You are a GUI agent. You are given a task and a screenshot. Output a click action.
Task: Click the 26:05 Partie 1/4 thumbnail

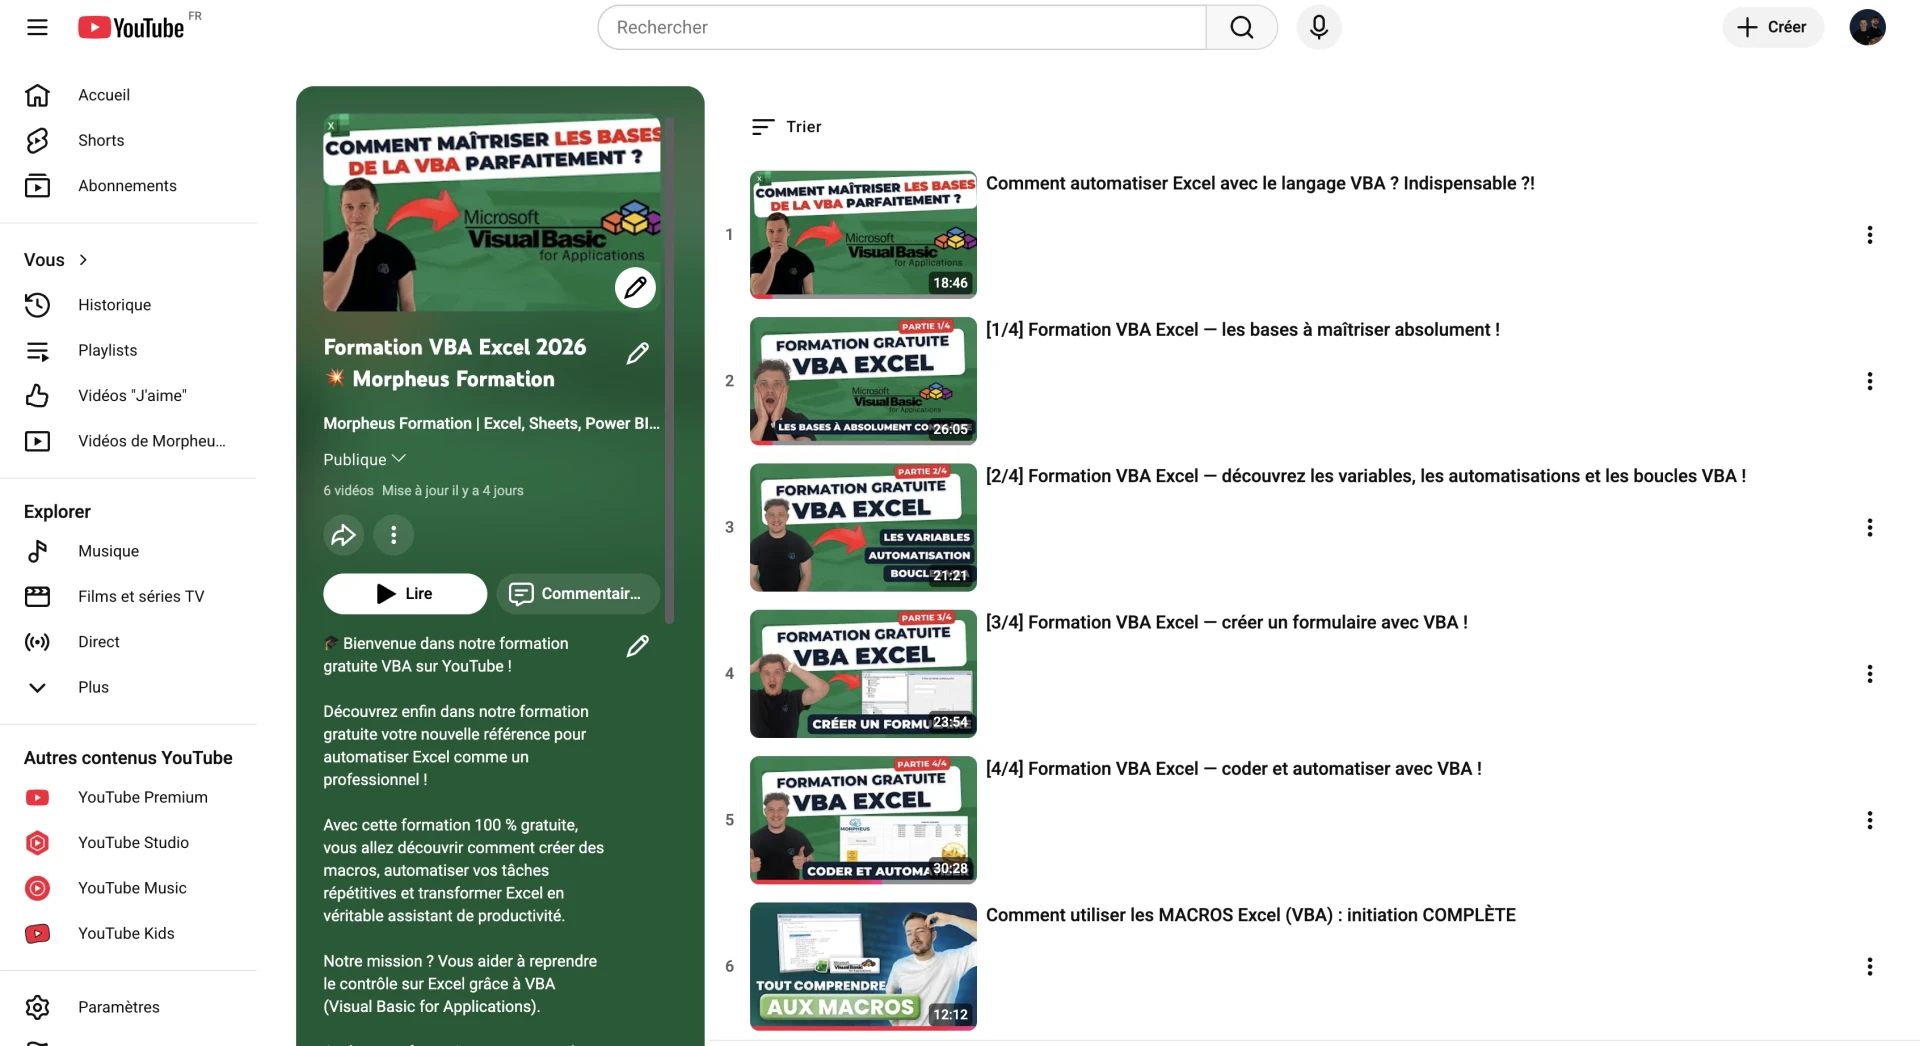point(863,381)
